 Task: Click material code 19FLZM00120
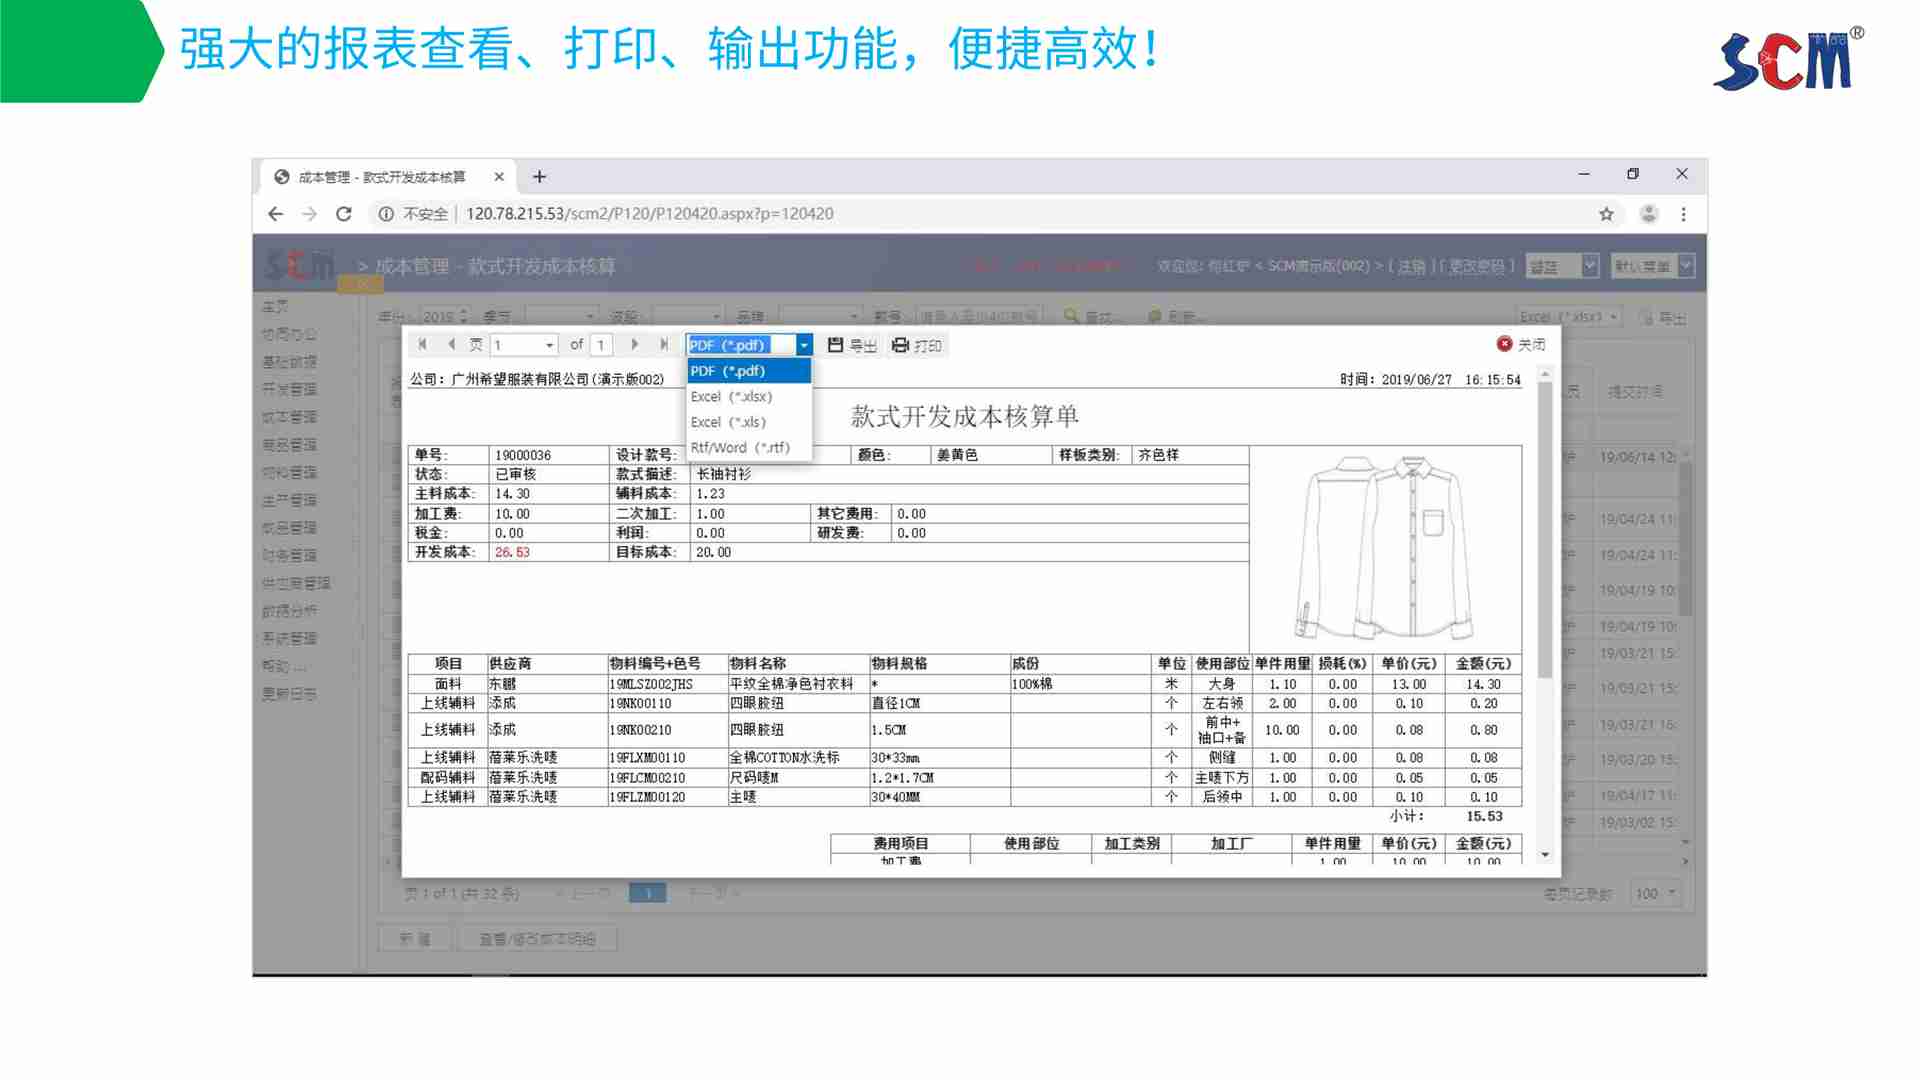click(648, 797)
